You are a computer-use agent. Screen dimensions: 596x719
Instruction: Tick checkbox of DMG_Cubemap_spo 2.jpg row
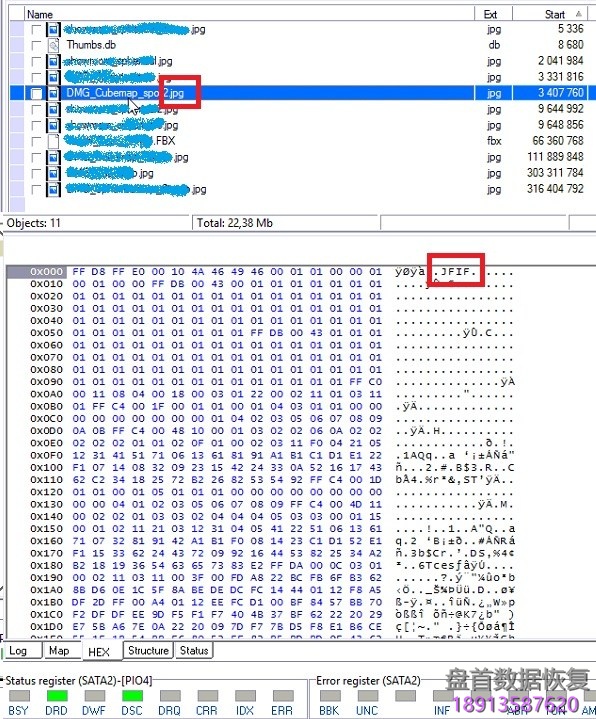36,94
